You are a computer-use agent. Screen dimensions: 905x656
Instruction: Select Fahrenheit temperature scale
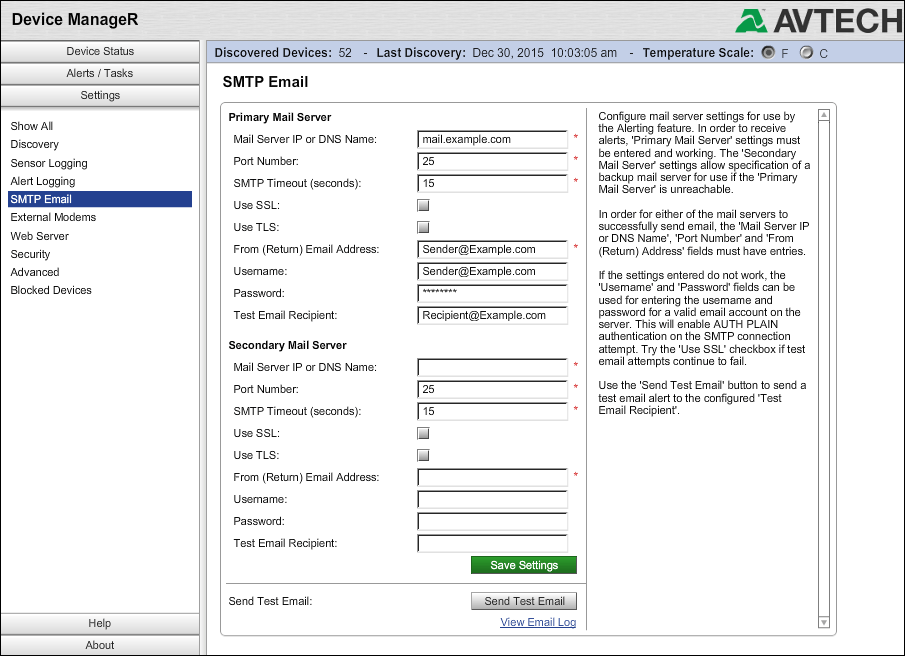tap(767, 53)
